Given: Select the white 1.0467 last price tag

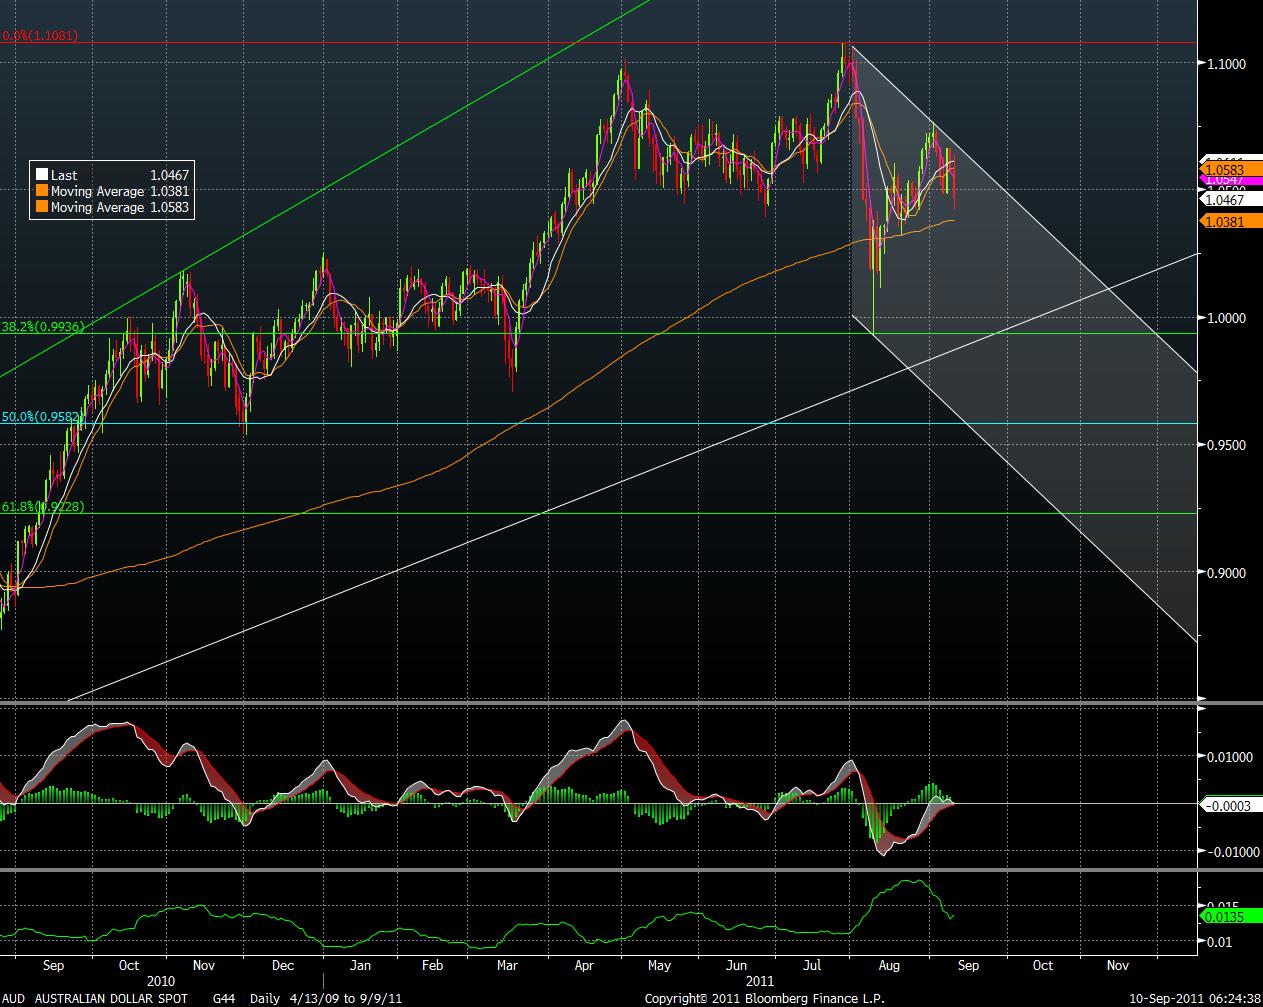Looking at the screenshot, I should point(1224,200).
